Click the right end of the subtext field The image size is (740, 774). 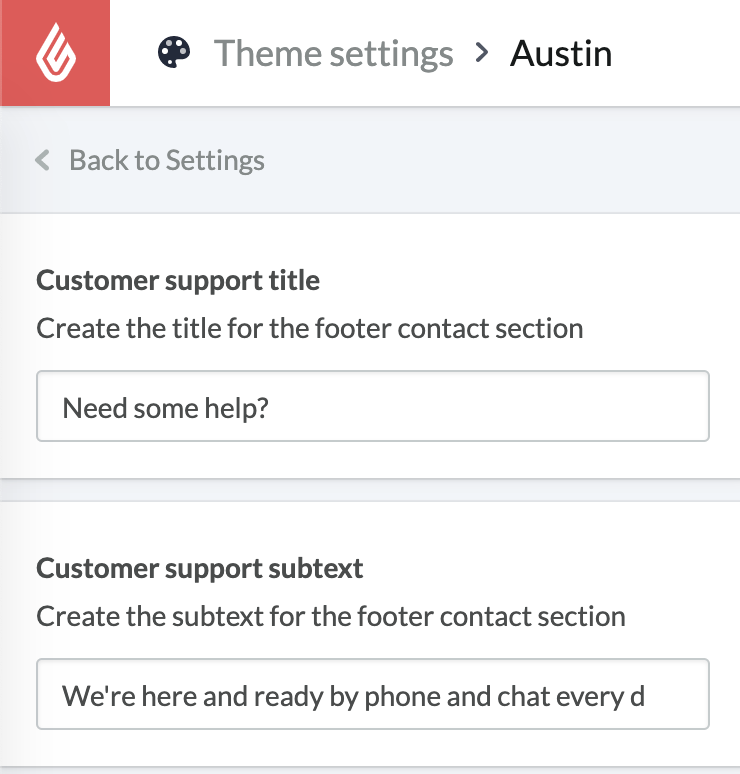(x=690, y=694)
